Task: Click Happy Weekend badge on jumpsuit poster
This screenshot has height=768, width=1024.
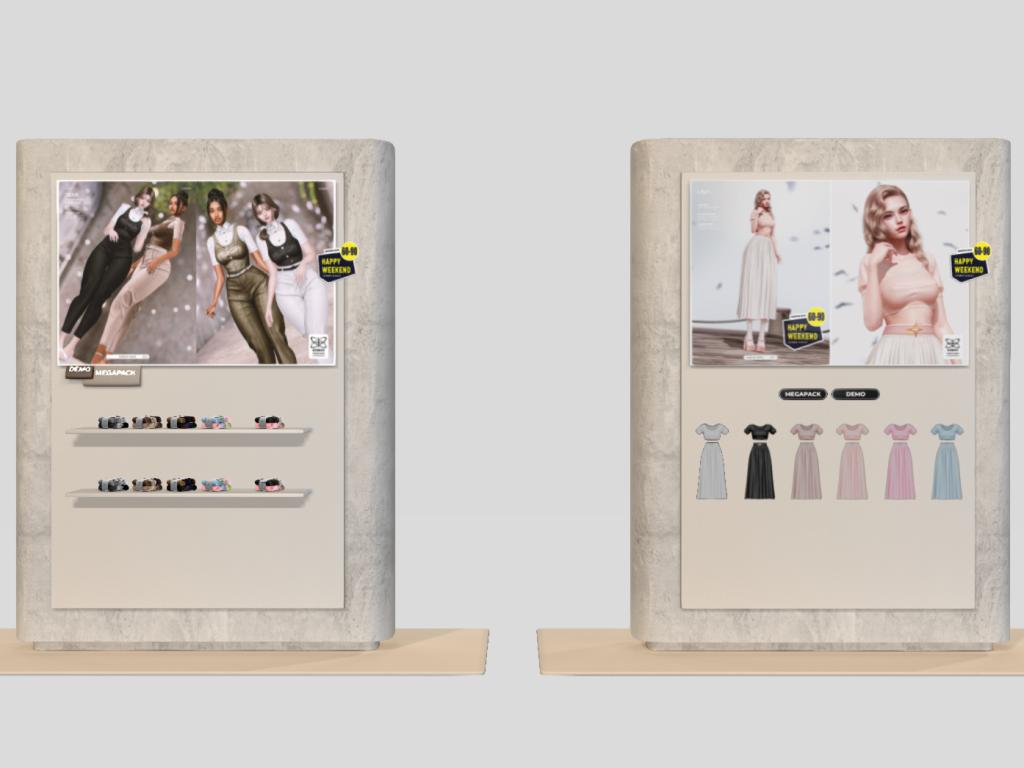Action: (x=338, y=262)
